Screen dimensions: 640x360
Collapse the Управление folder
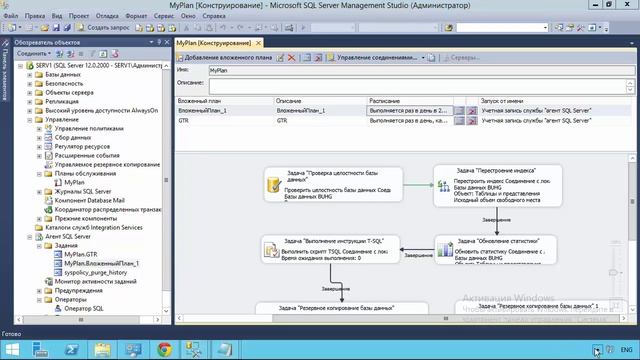(30, 120)
